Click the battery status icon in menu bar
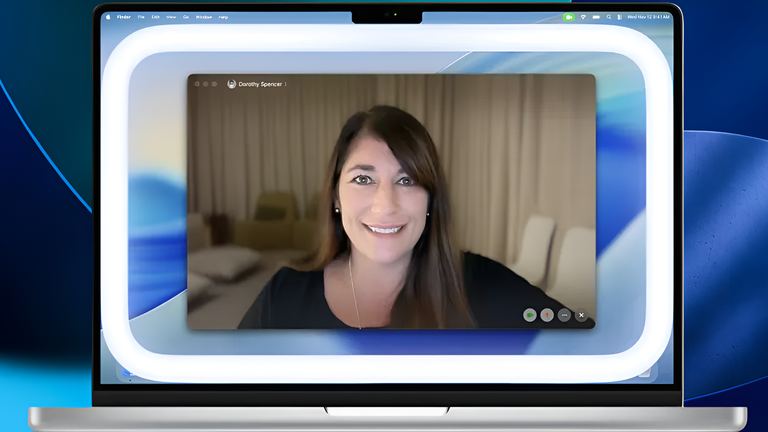This screenshot has width=768, height=432. tap(596, 17)
